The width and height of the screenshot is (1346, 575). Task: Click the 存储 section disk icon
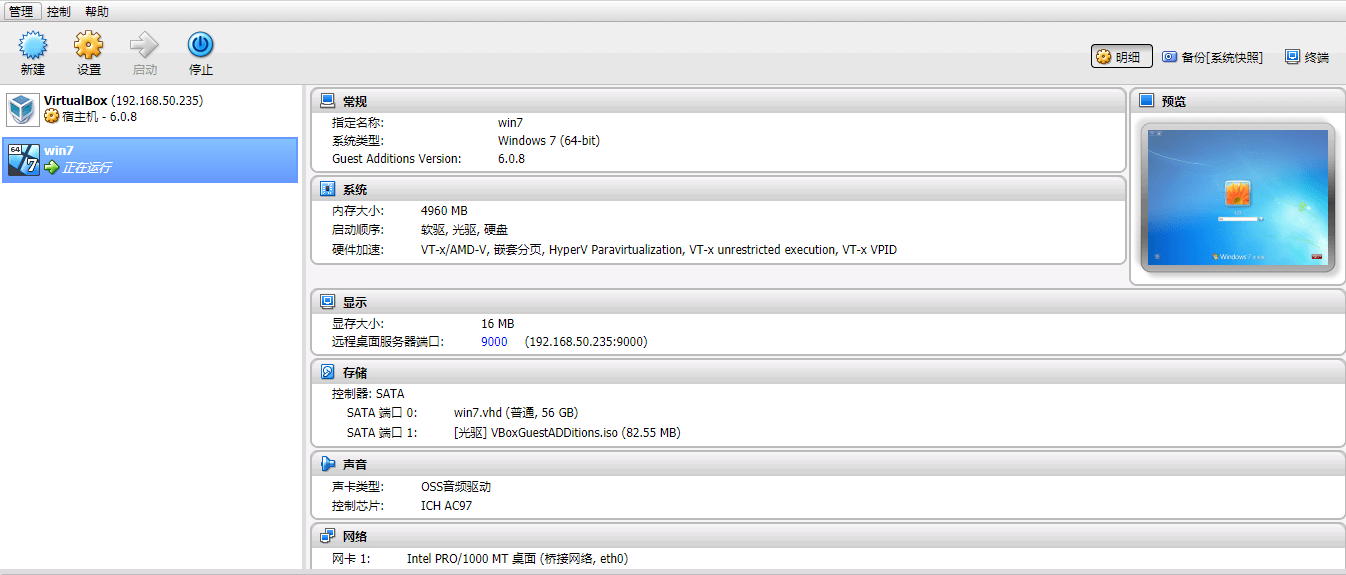click(x=328, y=372)
